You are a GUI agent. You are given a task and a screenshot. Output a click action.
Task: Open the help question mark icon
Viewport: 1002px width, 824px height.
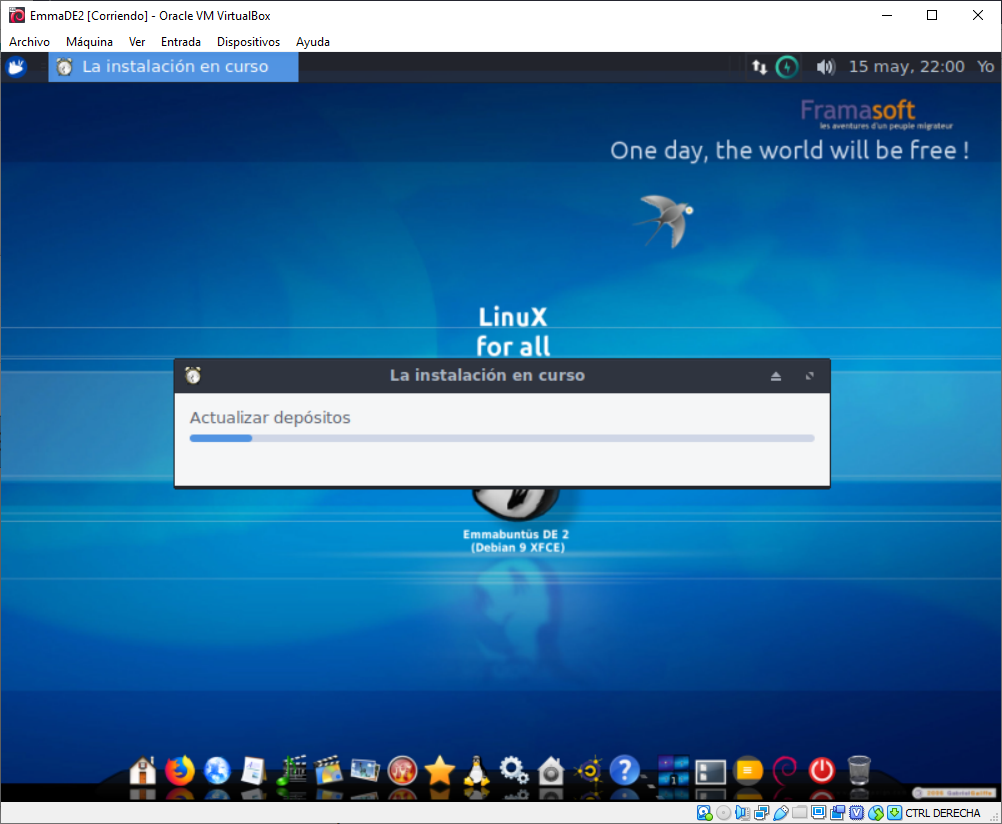coord(624,770)
